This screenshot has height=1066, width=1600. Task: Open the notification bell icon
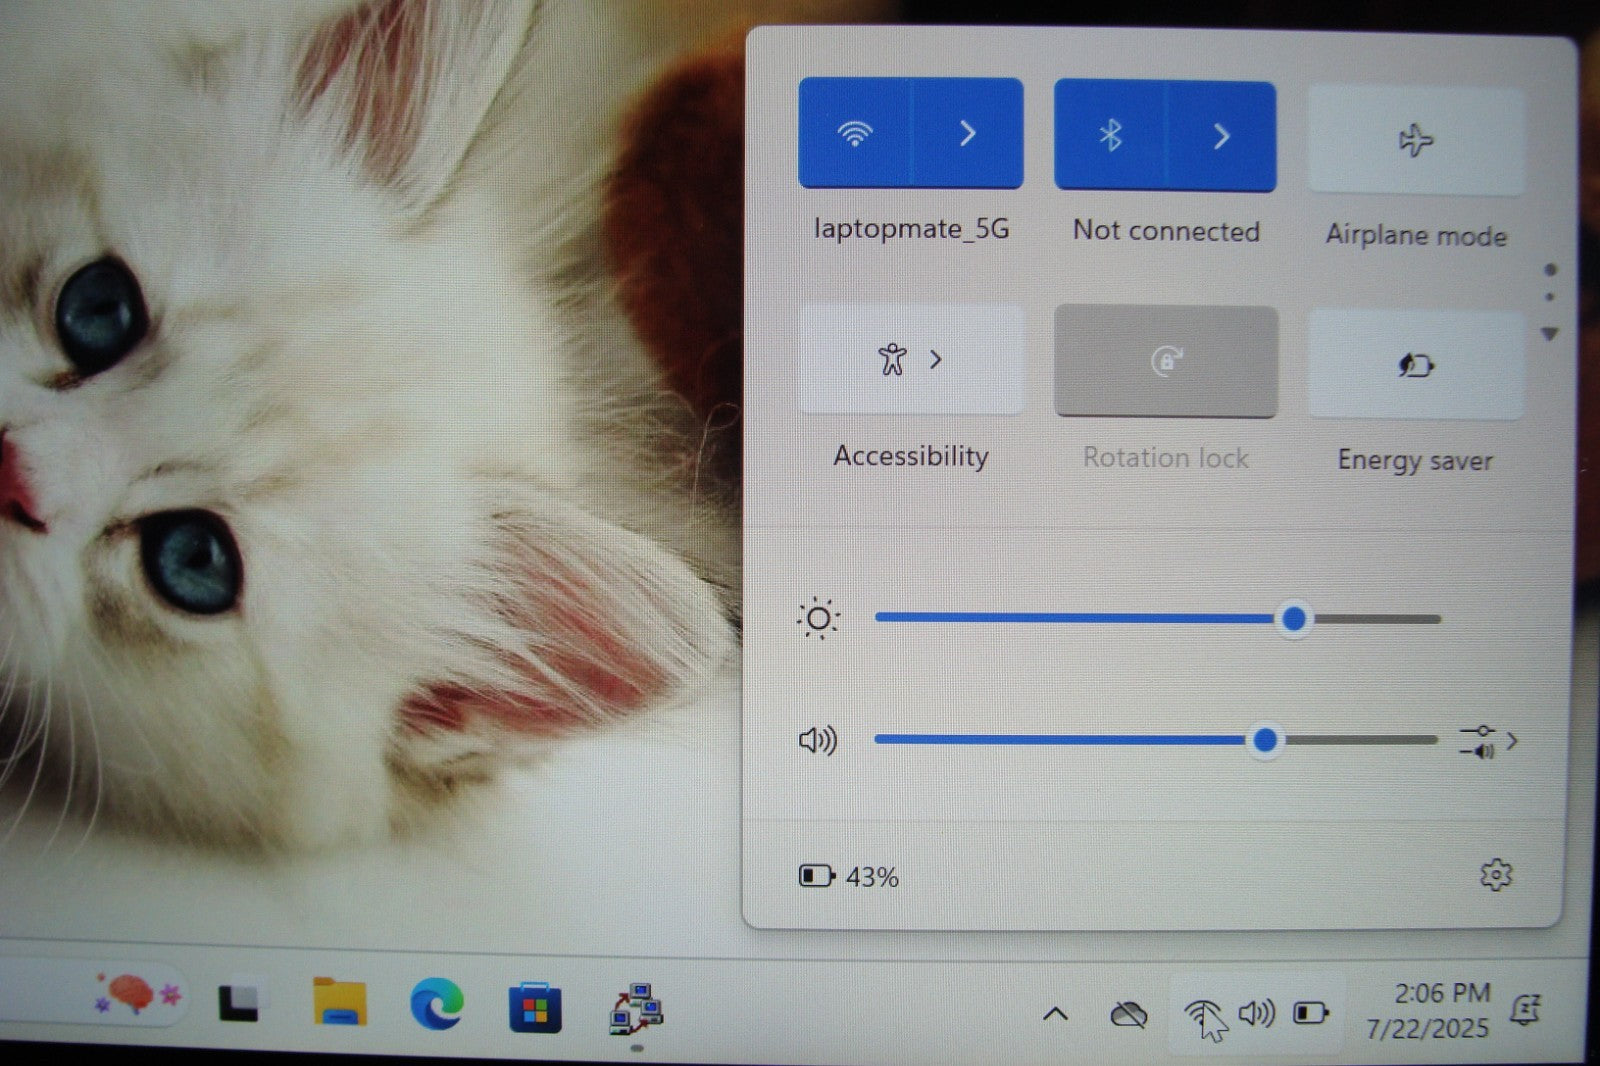coord(1526,1011)
